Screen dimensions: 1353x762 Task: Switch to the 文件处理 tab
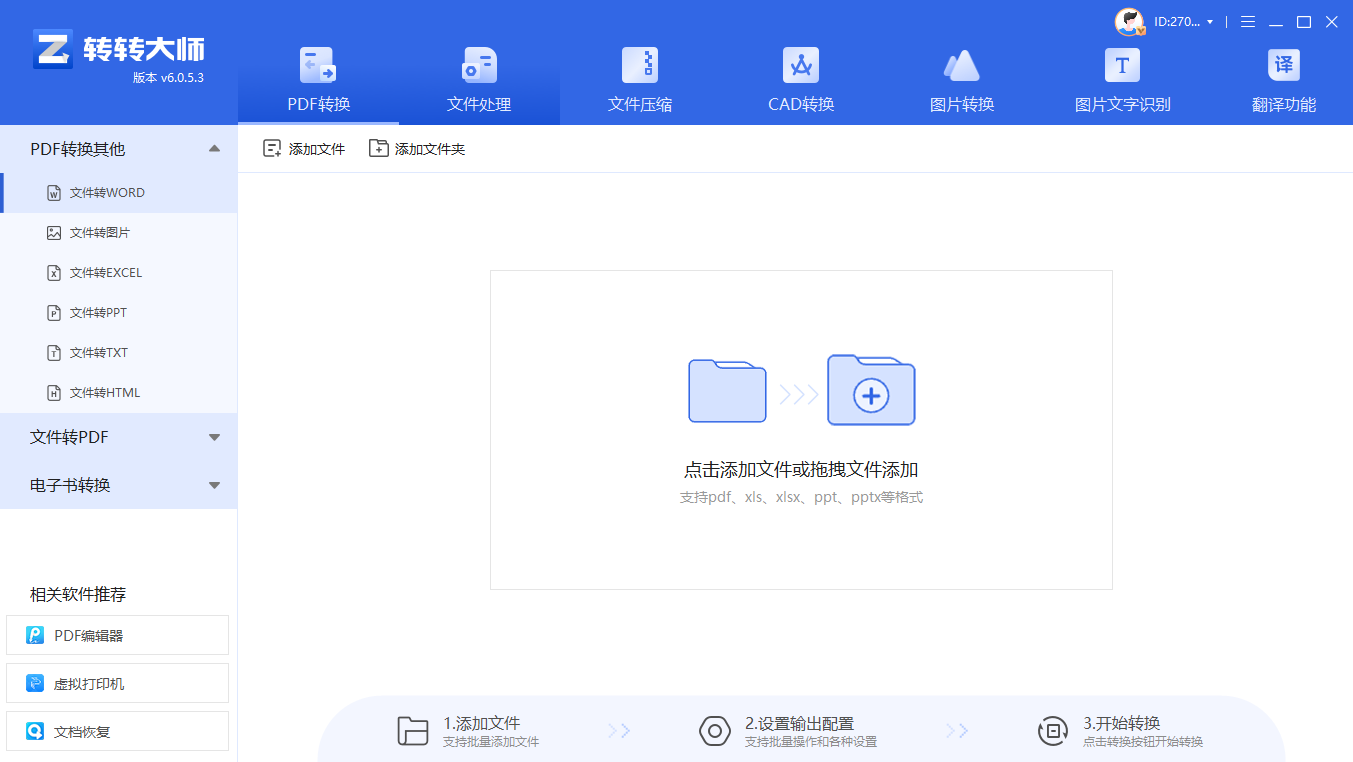[x=479, y=75]
